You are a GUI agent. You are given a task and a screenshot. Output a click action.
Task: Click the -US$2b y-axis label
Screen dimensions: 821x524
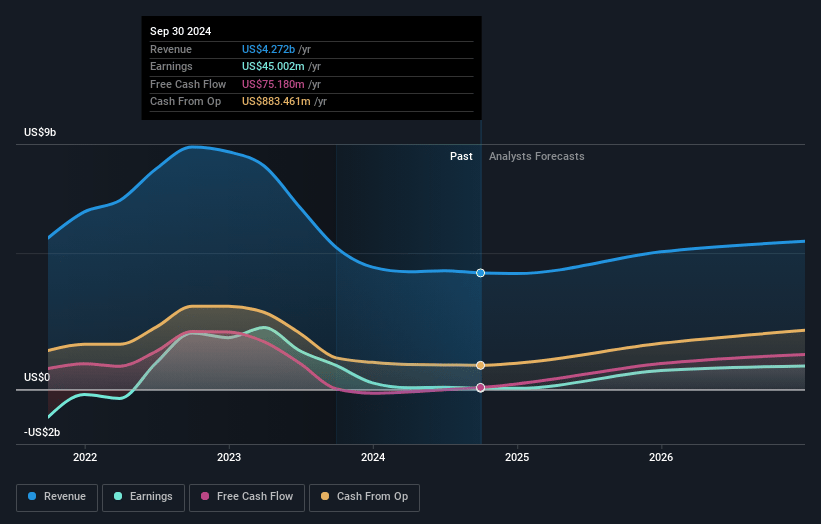coord(42,432)
